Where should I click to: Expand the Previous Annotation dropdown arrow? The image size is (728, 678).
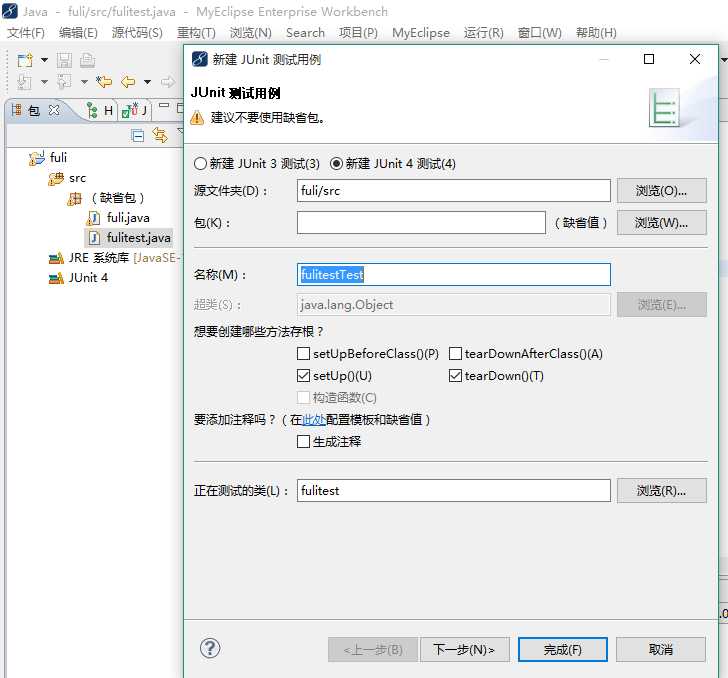click(84, 82)
